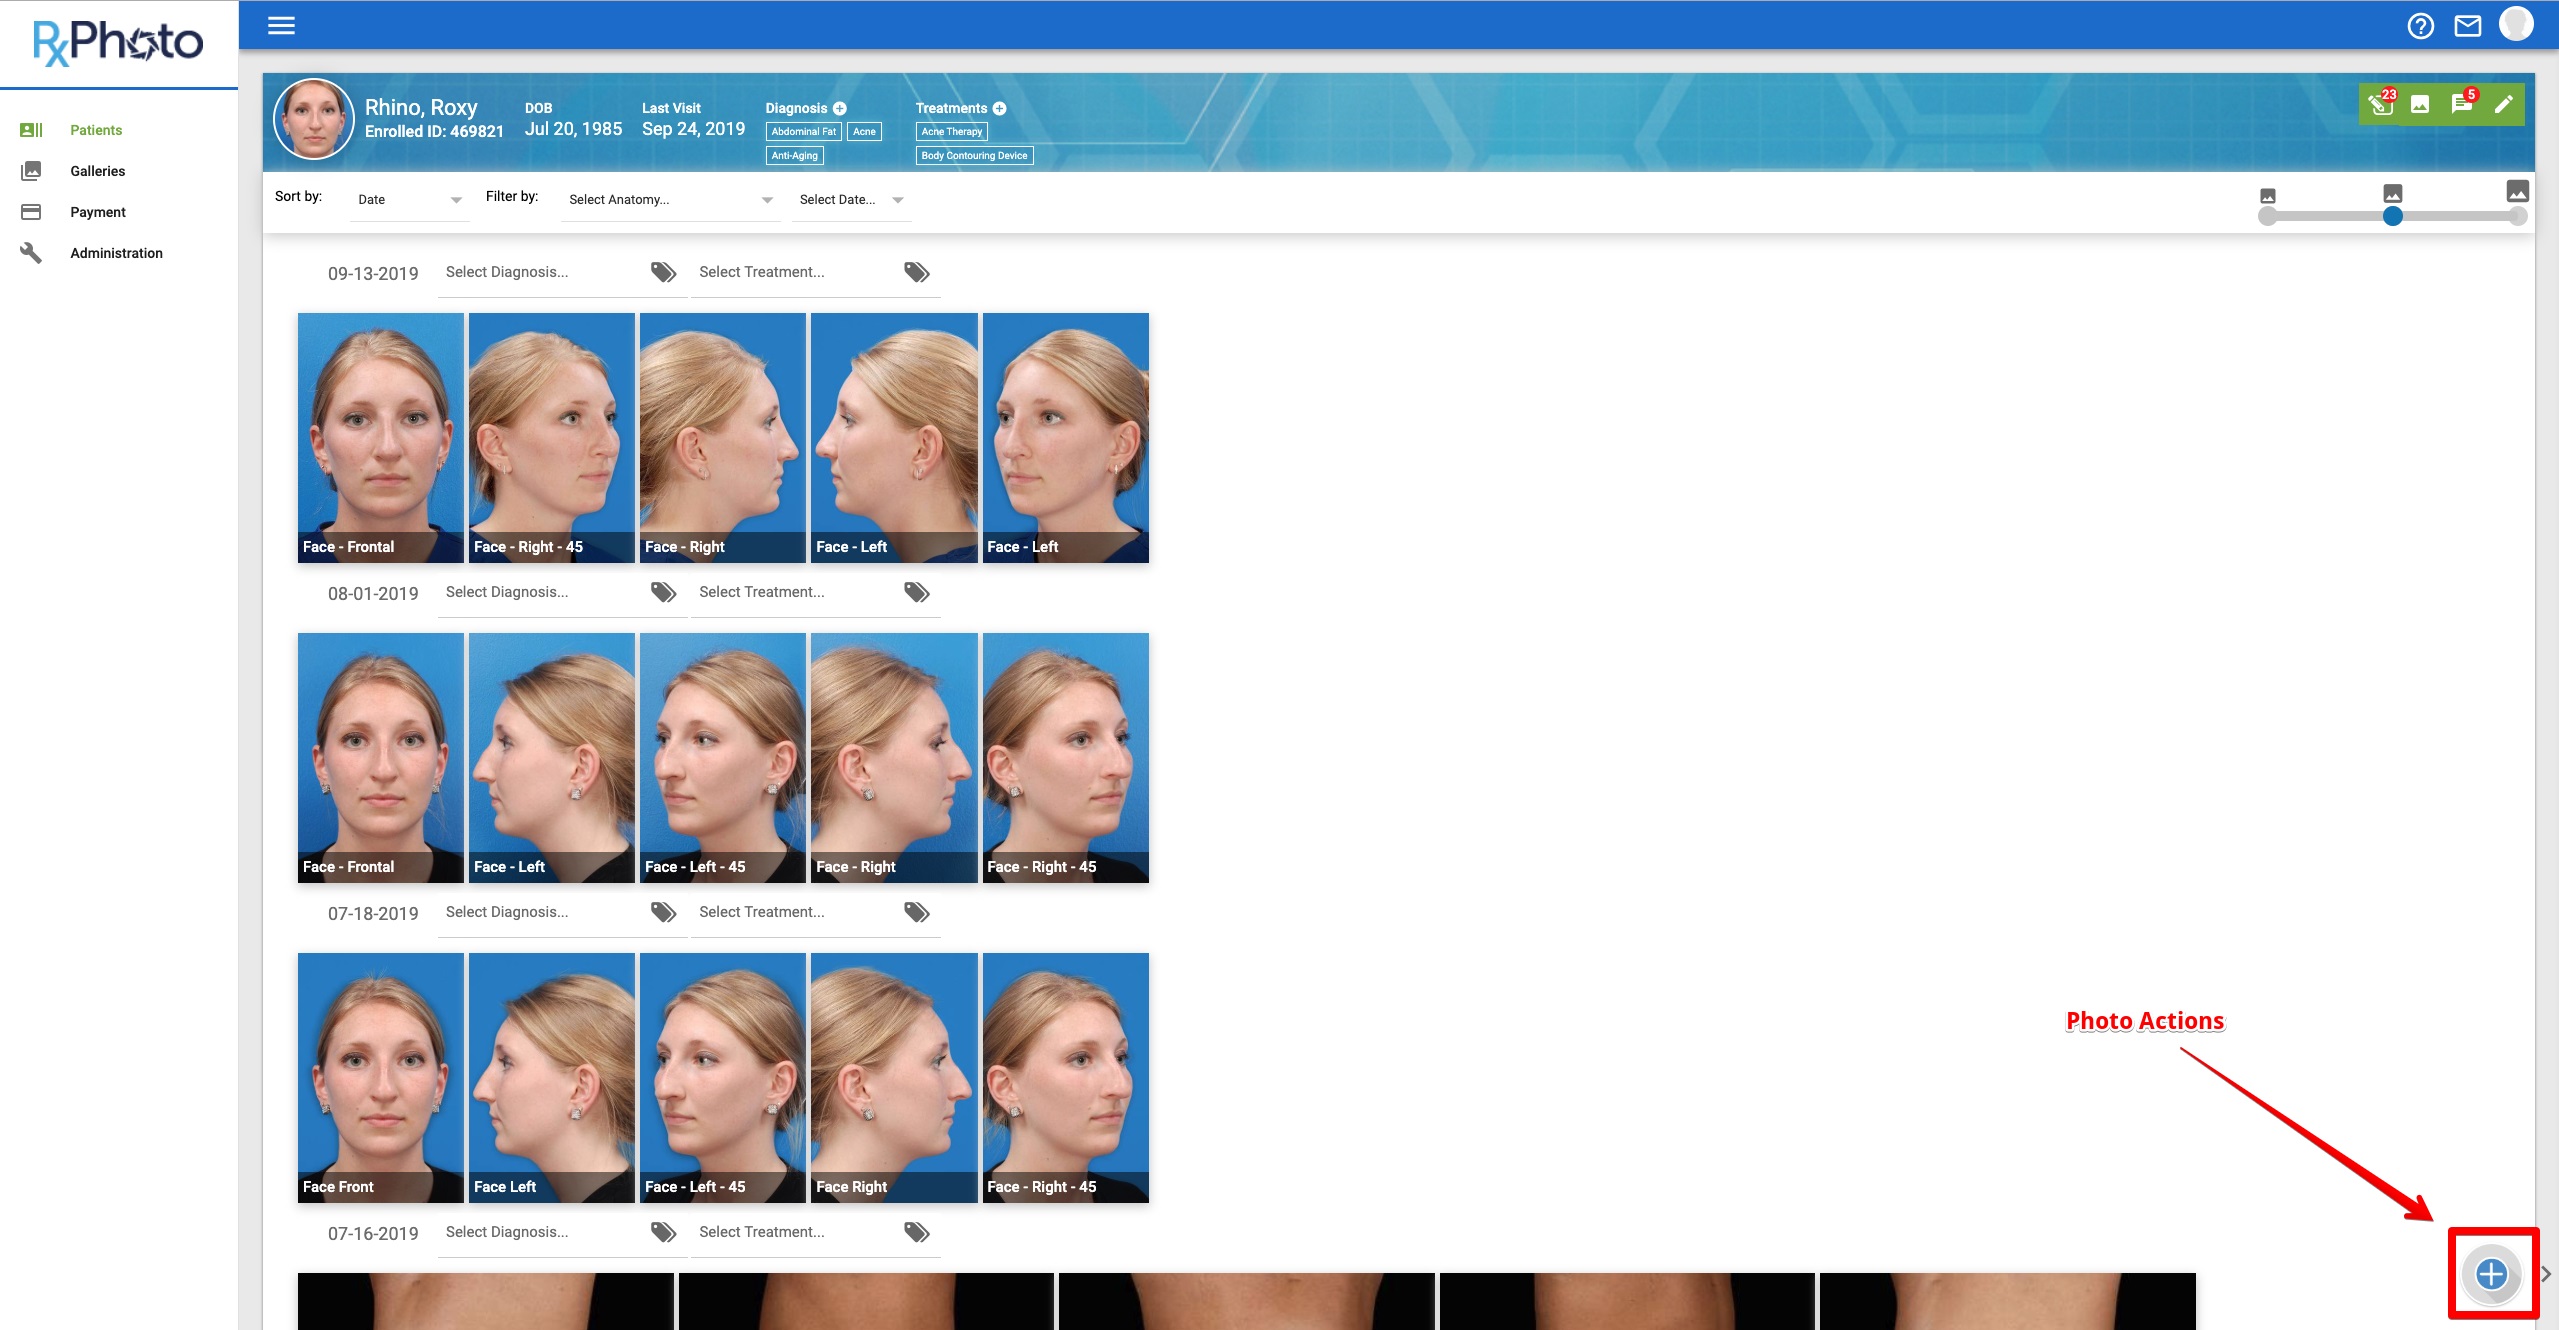Screen dimensions: 2559x1330
Task: Open the sketch/annotation tool showing 23 items
Action: (2381, 104)
